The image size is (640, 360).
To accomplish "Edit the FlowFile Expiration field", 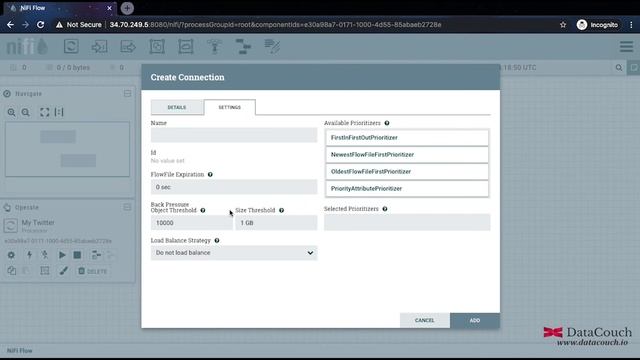I will pos(234,187).
